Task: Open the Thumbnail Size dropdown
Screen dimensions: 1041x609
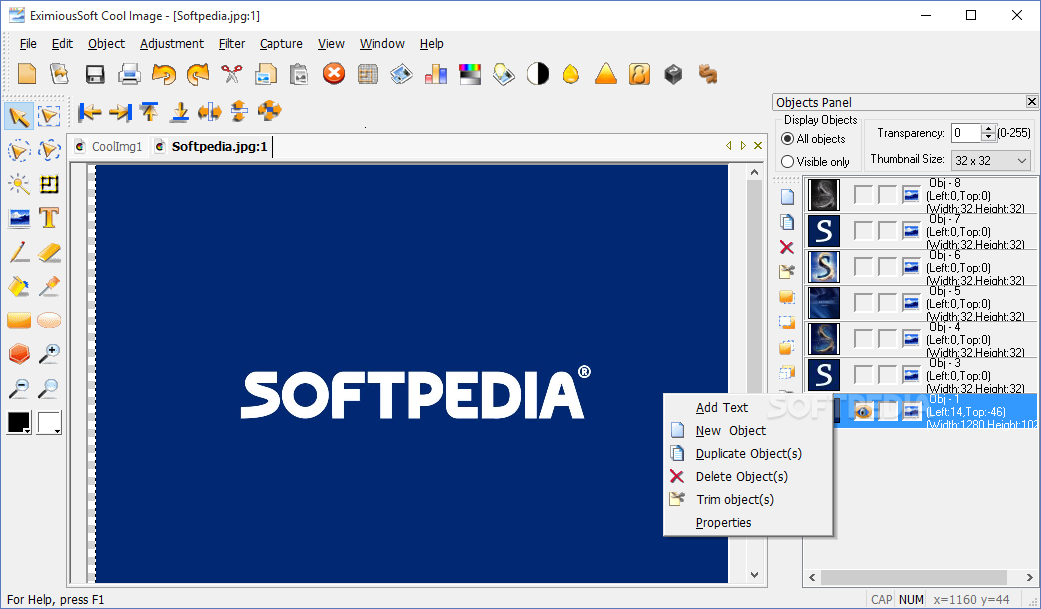Action: [x=991, y=161]
